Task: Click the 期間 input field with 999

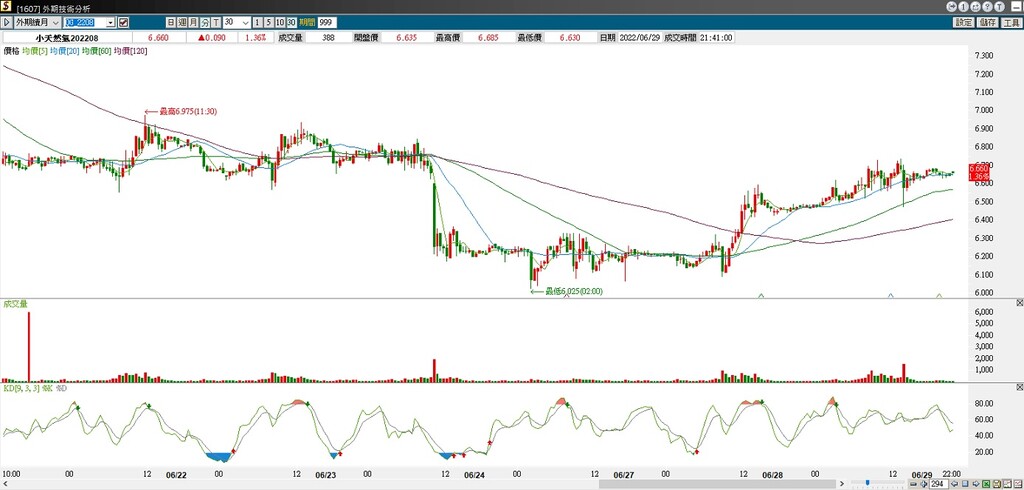Action: tap(326, 22)
